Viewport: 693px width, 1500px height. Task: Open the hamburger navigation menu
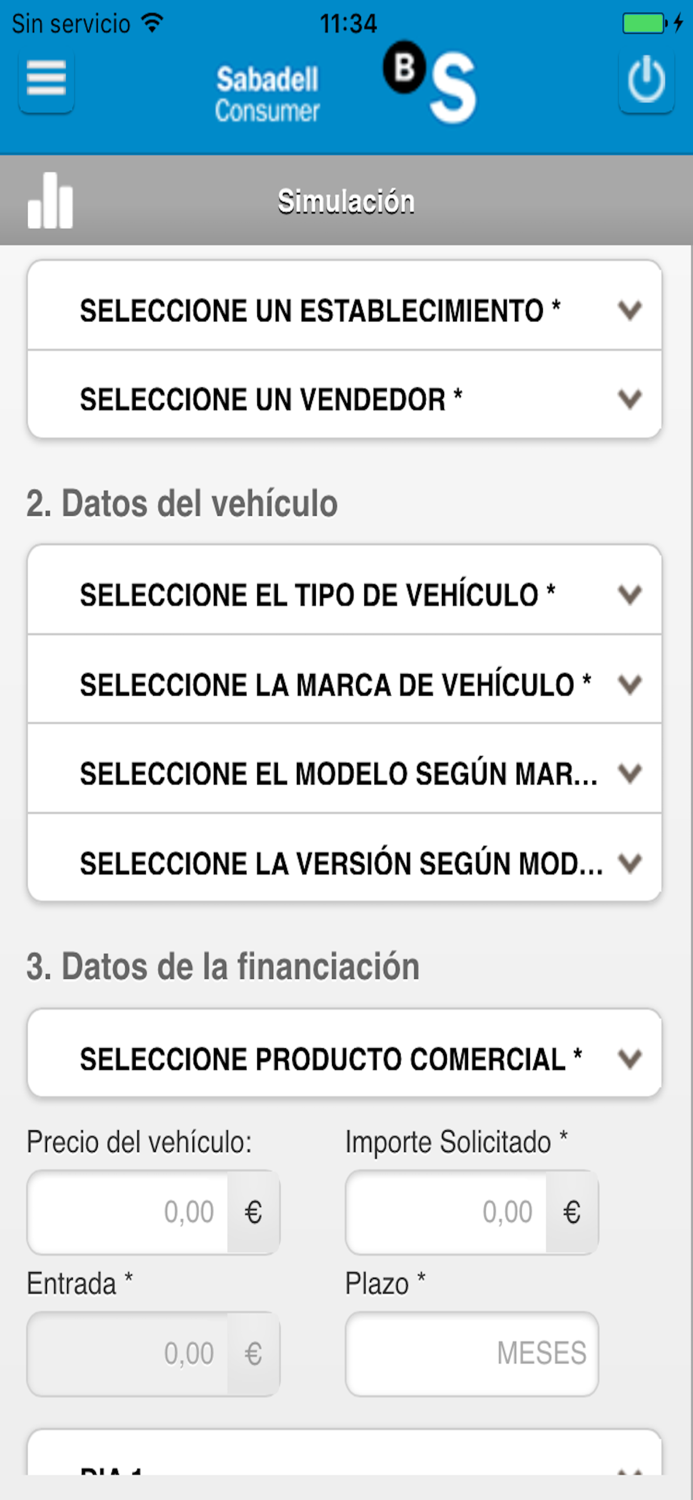tap(46, 80)
